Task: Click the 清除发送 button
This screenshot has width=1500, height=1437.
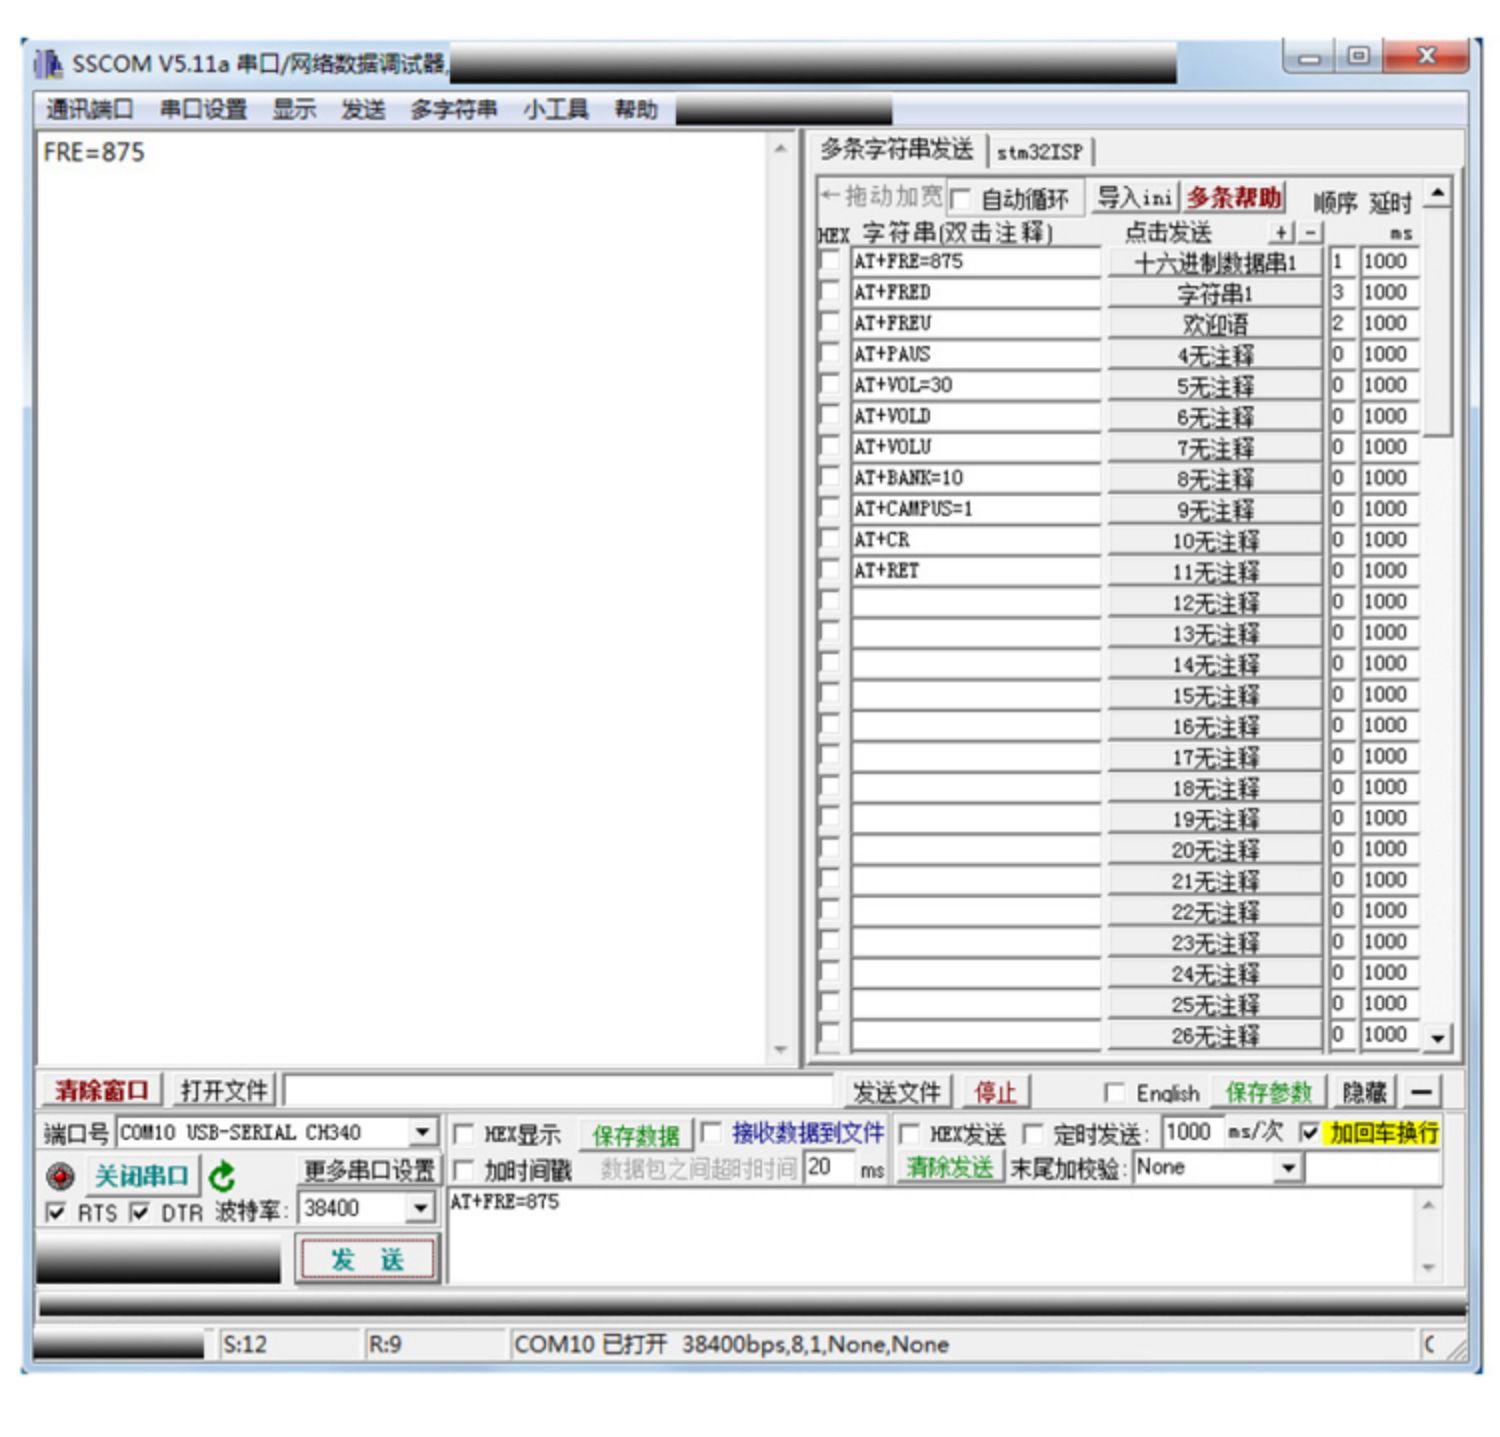Action: 949,1167
